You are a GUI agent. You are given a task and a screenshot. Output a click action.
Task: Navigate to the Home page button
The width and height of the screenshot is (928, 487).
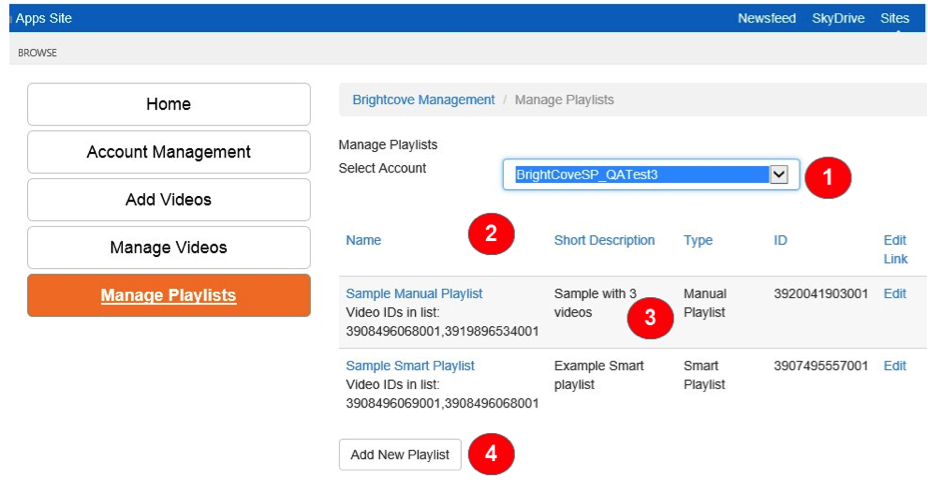(168, 104)
